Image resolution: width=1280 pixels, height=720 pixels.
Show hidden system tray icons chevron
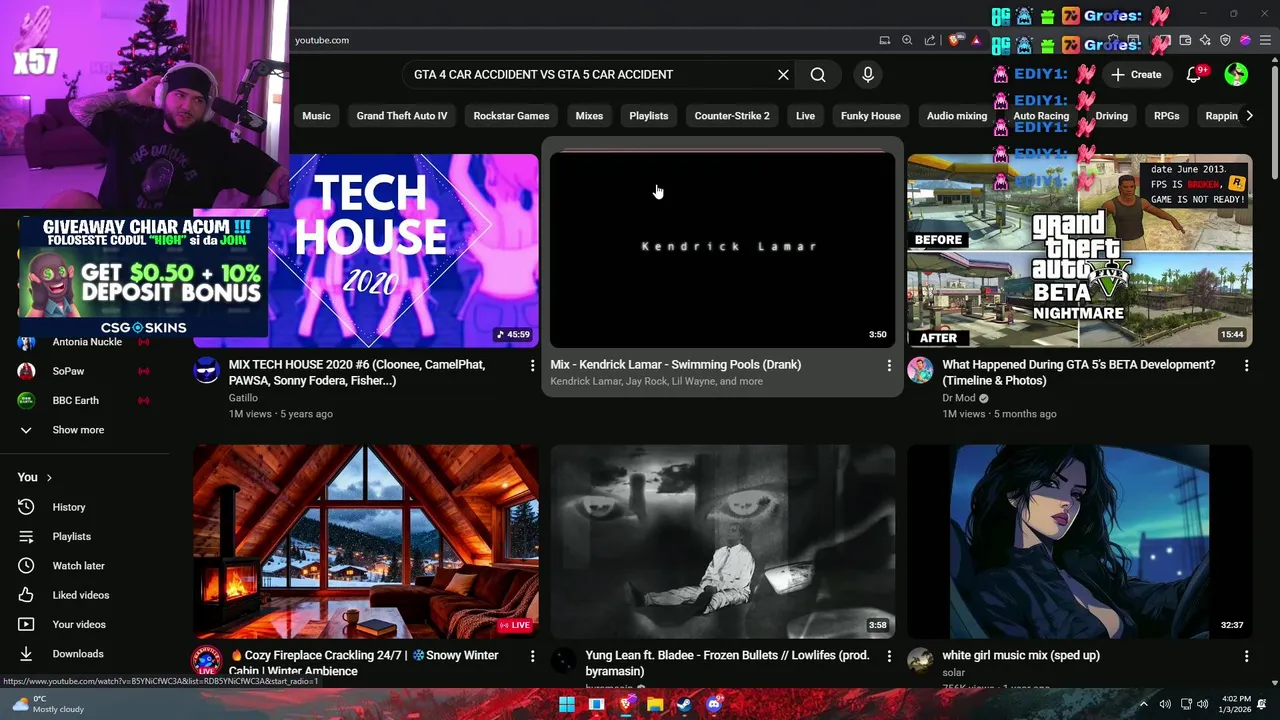tap(1144, 704)
